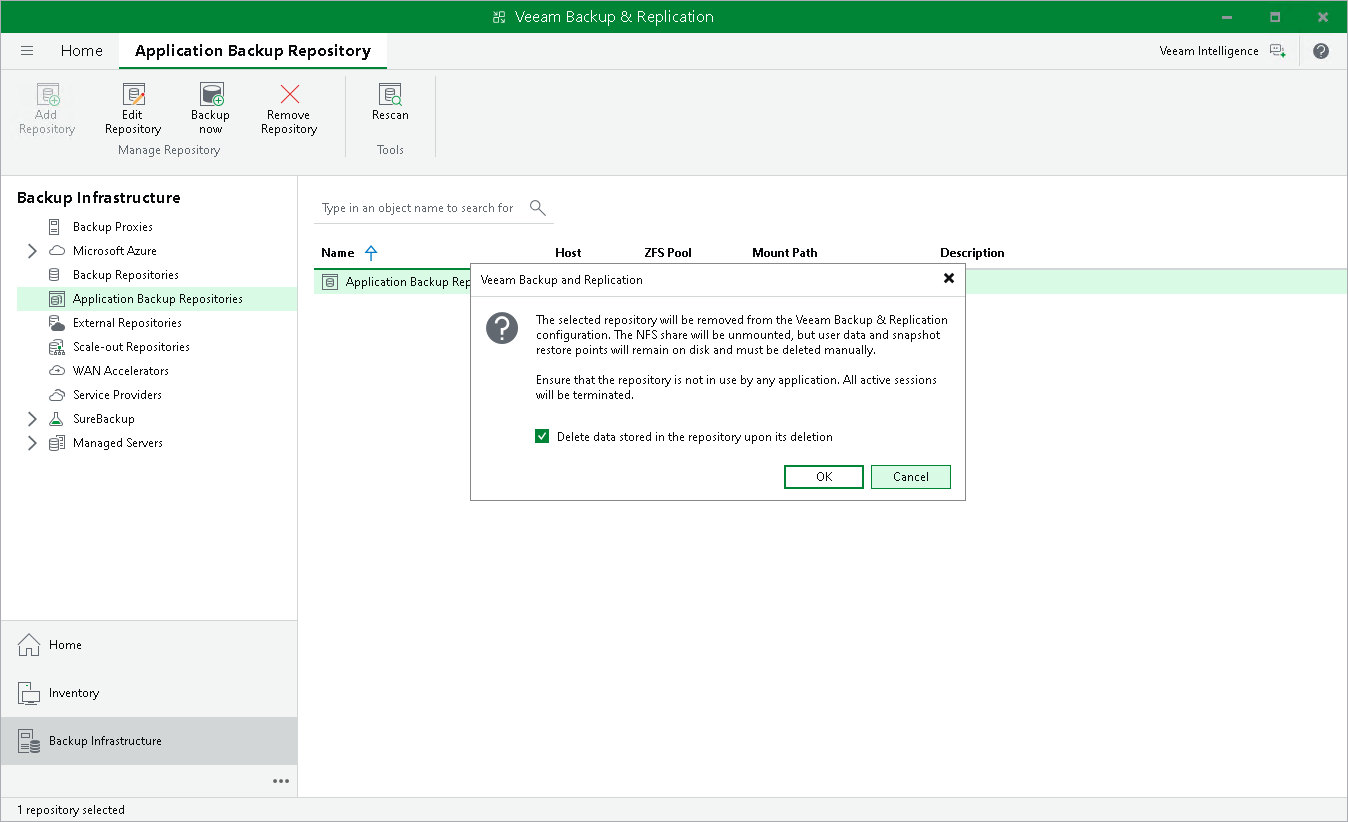This screenshot has height=822, width=1348.
Task: Select Application Backup Repositories tree item
Action: tap(157, 299)
